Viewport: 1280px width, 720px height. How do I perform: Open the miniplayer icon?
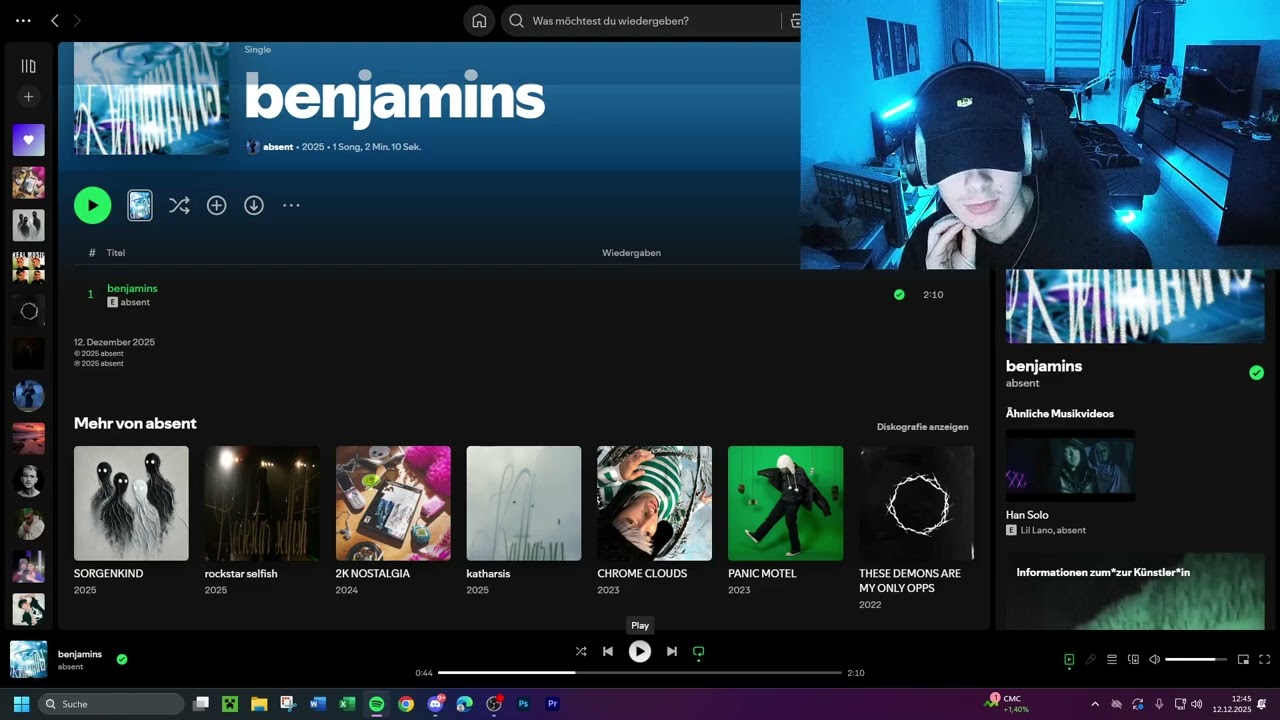pos(1243,659)
